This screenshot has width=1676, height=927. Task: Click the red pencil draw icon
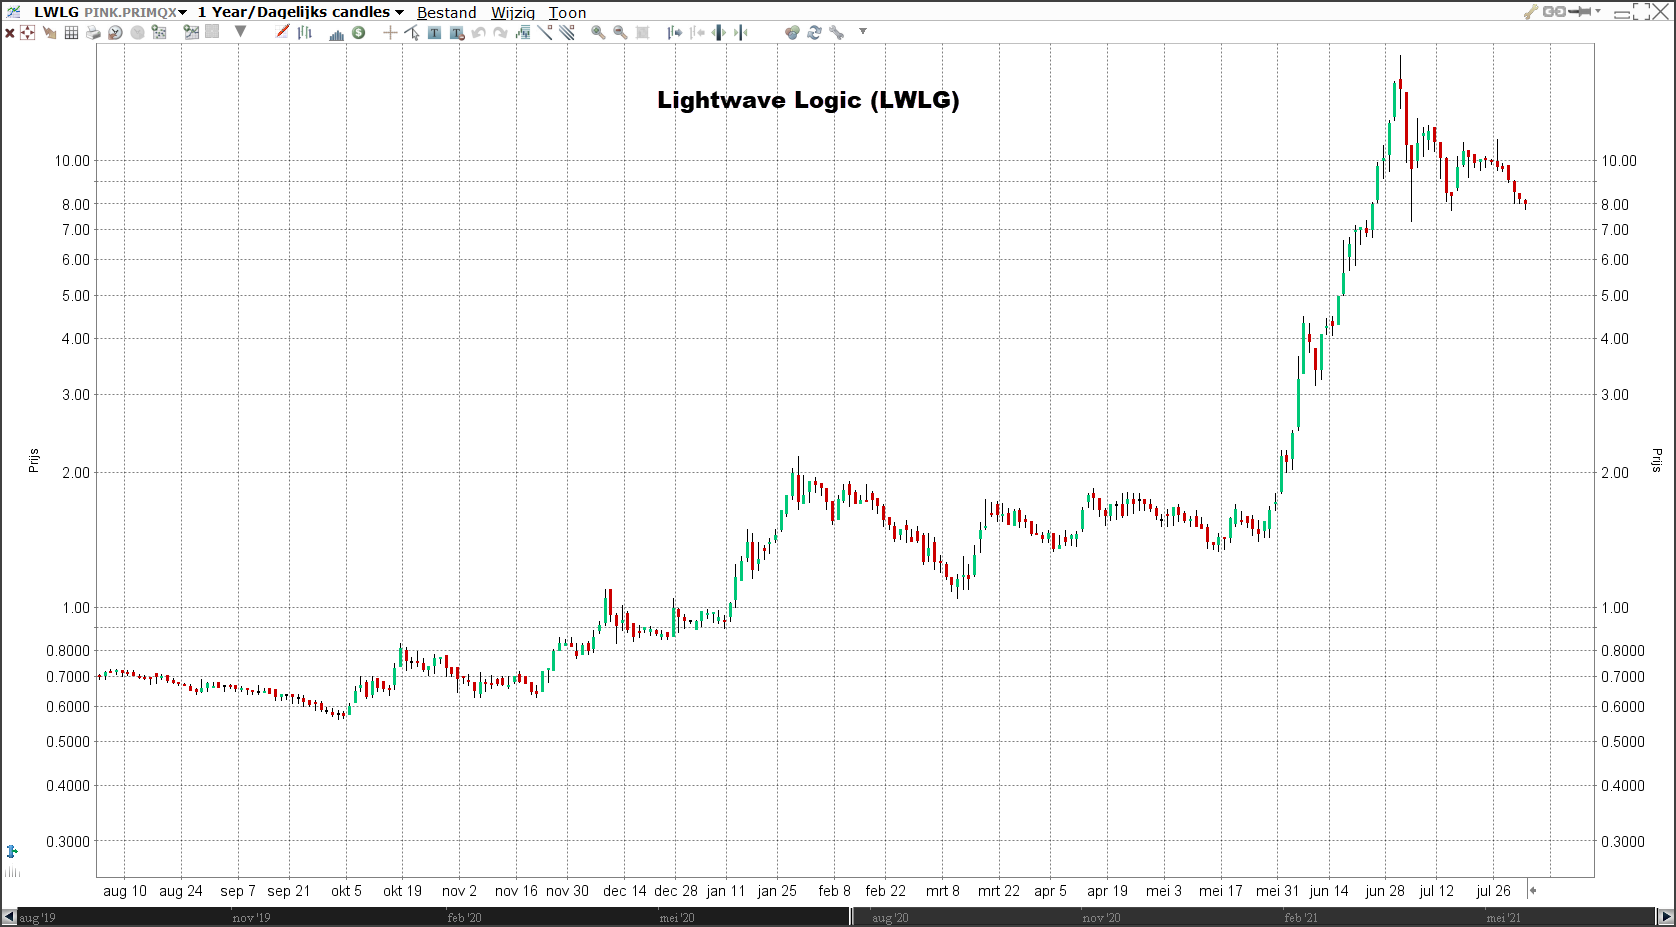tap(282, 32)
